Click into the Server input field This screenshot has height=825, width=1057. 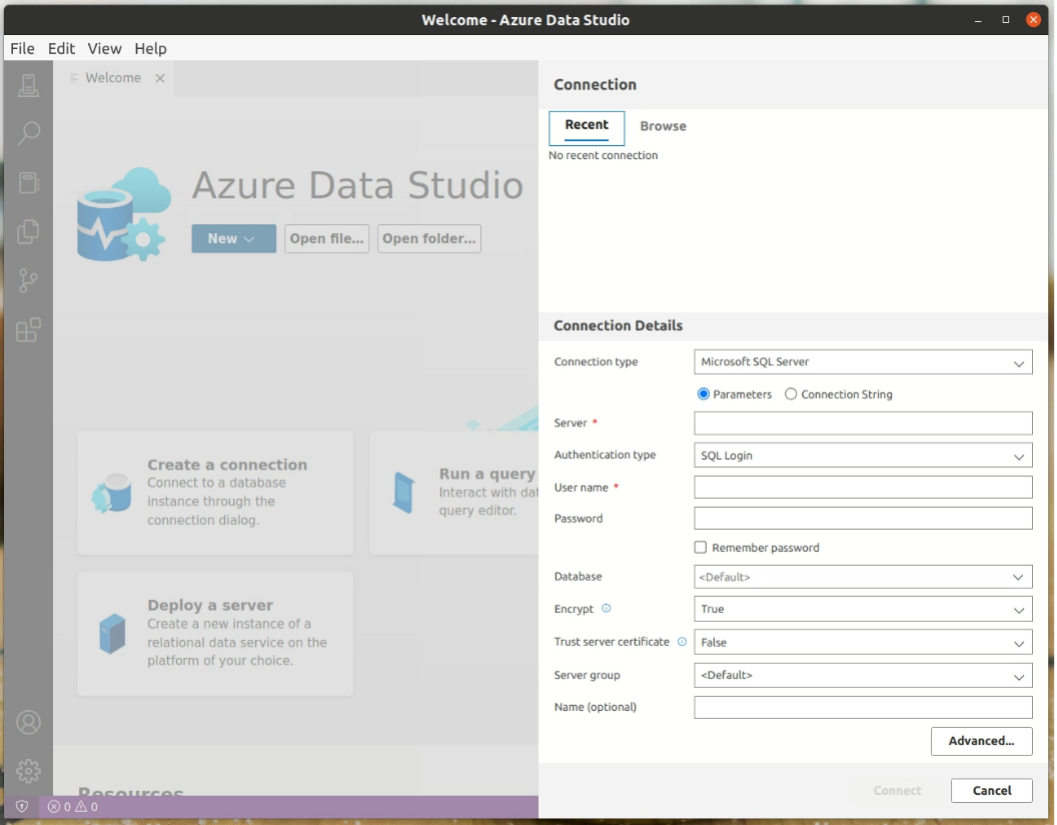point(862,424)
